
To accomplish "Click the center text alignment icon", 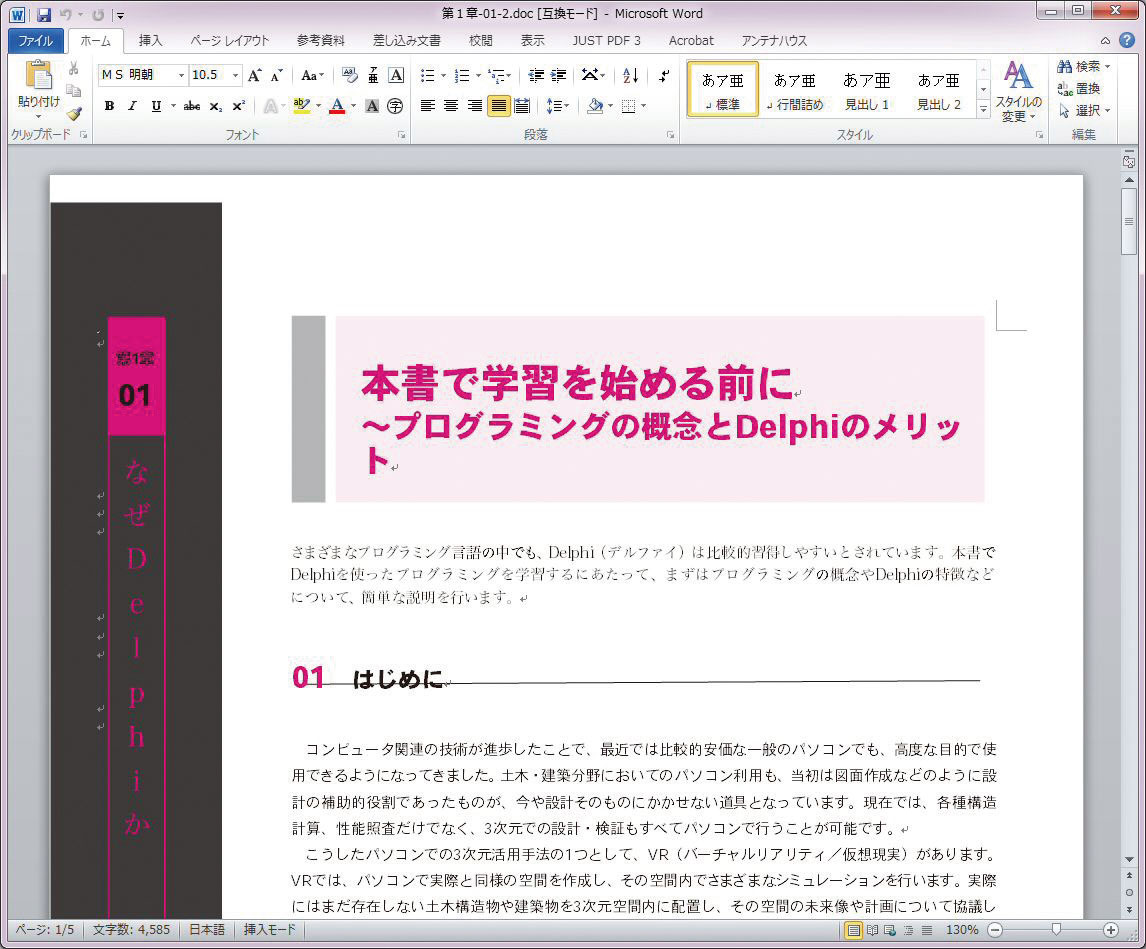I will tap(451, 106).
